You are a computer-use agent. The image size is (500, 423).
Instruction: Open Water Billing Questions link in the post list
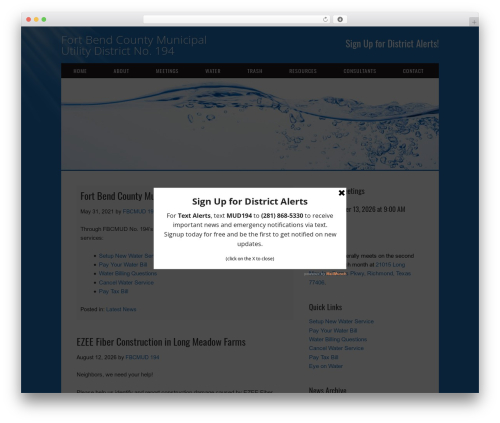point(128,273)
